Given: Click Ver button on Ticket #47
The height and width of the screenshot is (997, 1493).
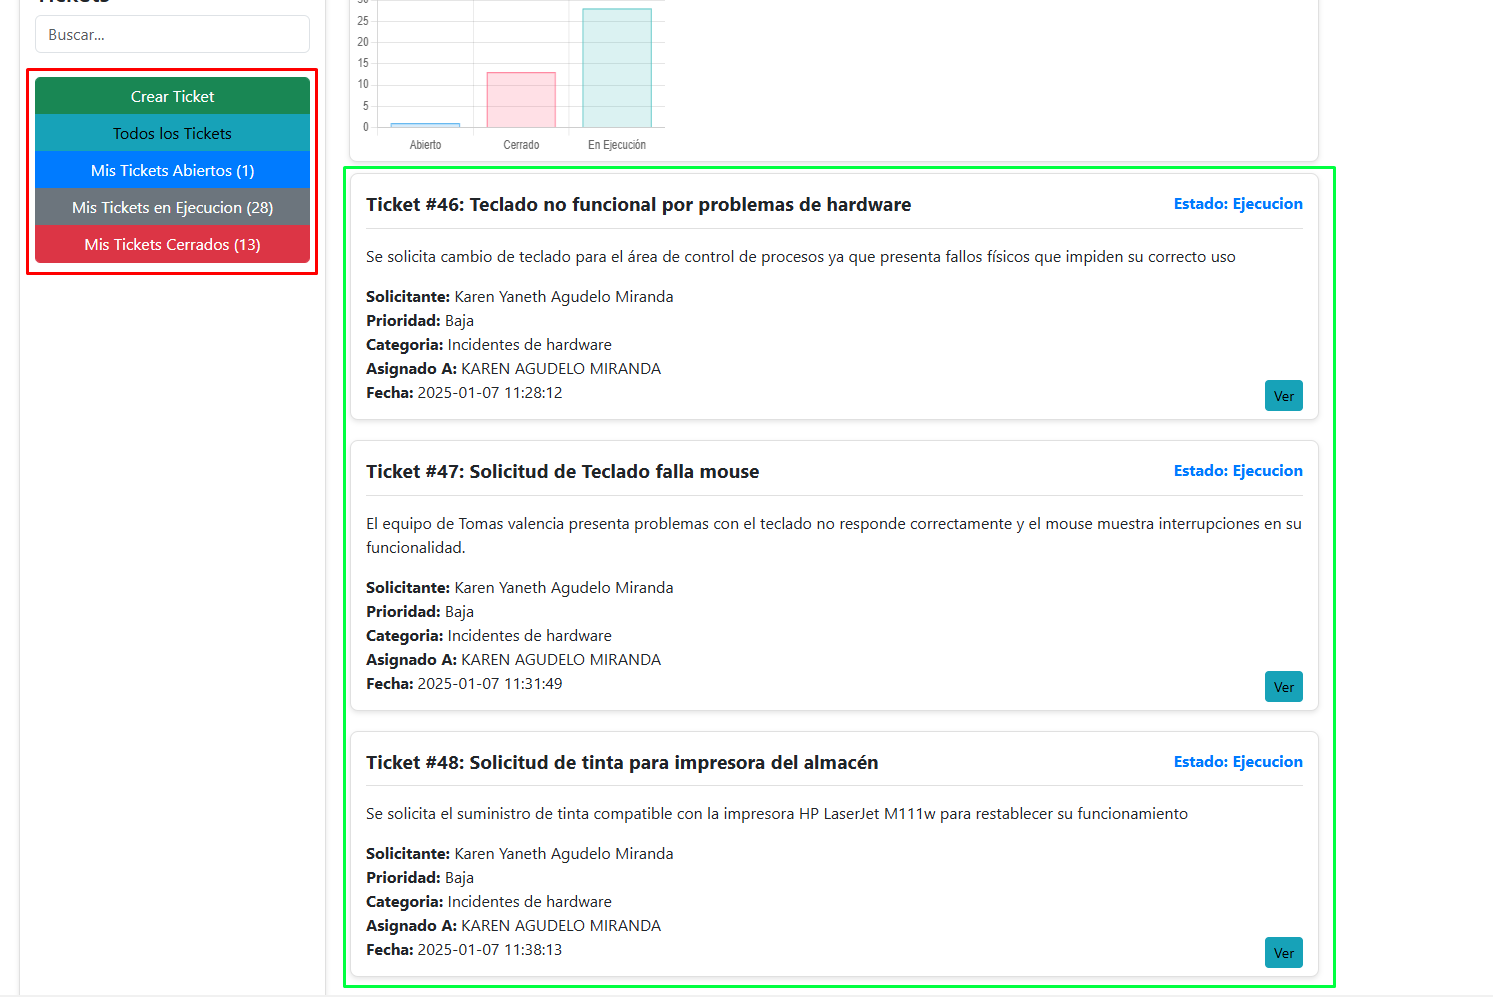Looking at the screenshot, I should 1284,687.
